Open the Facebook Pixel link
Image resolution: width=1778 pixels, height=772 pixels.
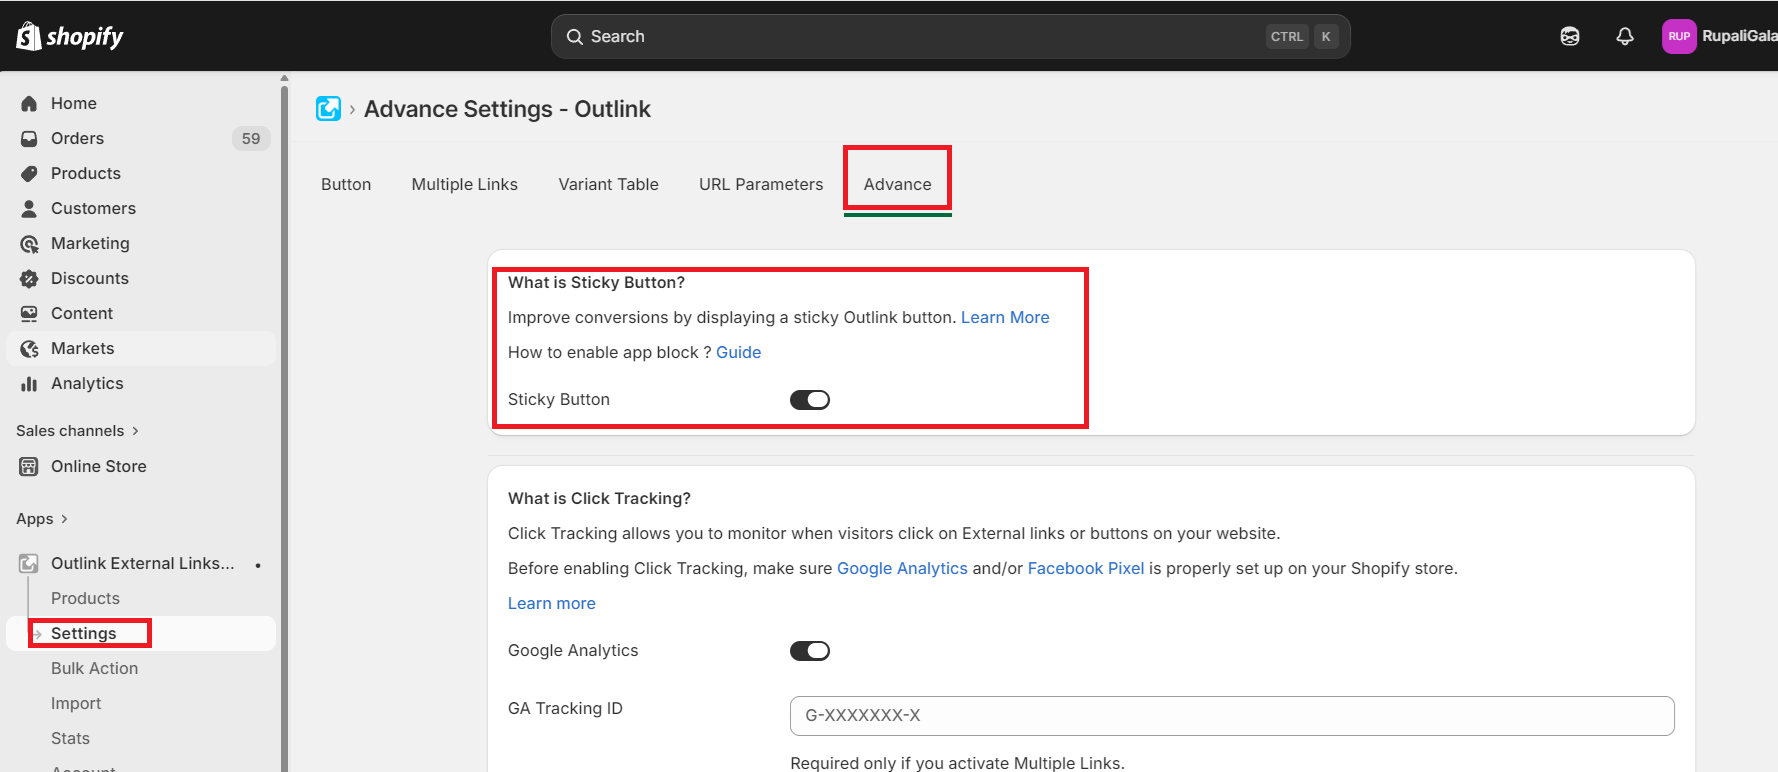[x=1086, y=568]
